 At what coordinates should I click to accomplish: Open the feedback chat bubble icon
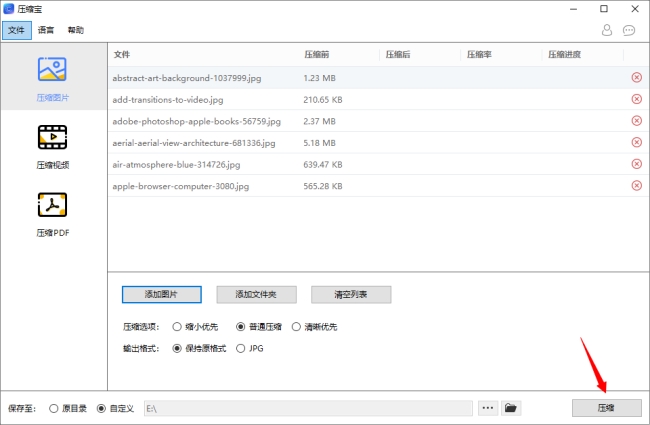coord(629,30)
